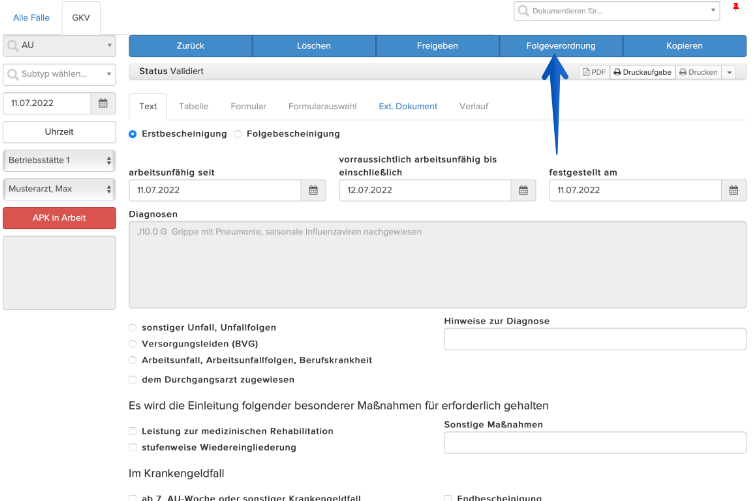Open calendar for 'arbeitsunfähig seit' date
This screenshot has width=756, height=501.
[313, 190]
